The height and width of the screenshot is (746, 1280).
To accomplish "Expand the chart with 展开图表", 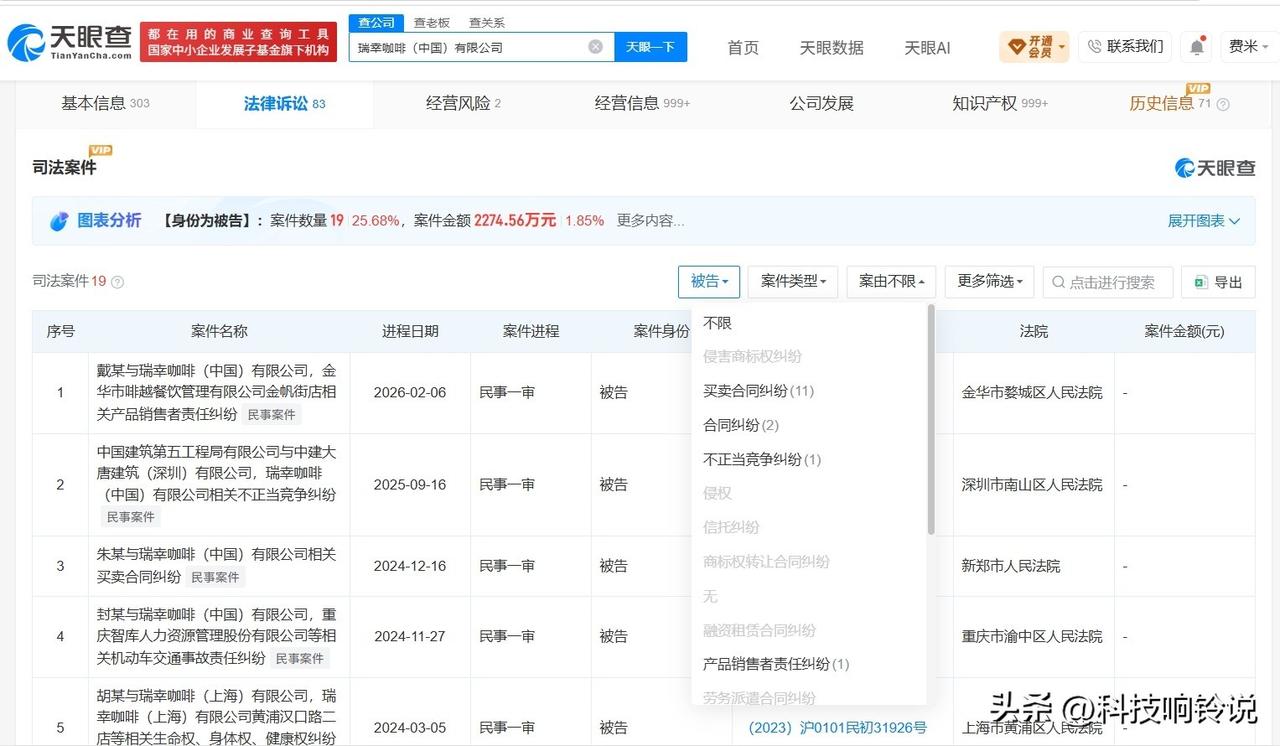I will [x=1204, y=221].
